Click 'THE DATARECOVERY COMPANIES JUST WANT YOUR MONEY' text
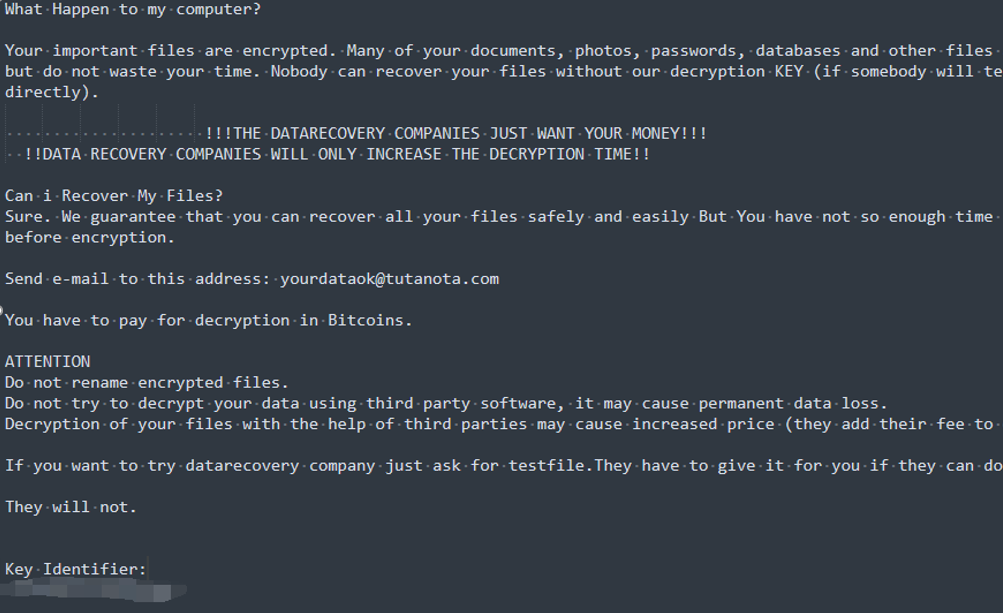1003x613 pixels. 455,134
